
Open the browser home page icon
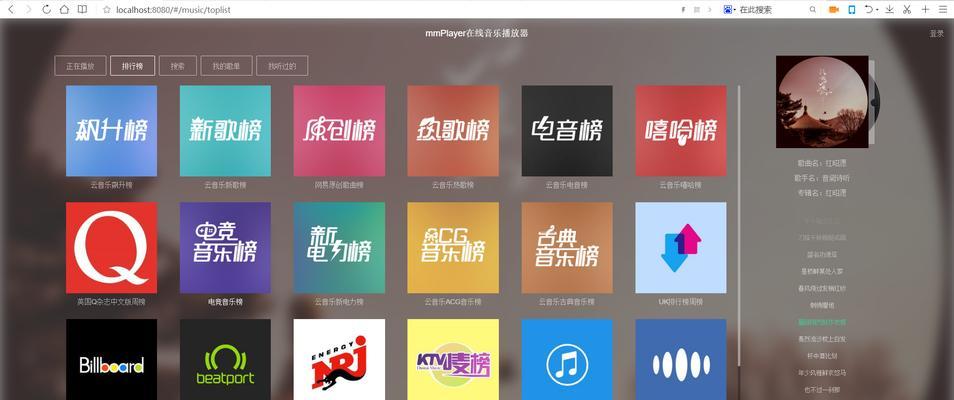click(x=64, y=9)
